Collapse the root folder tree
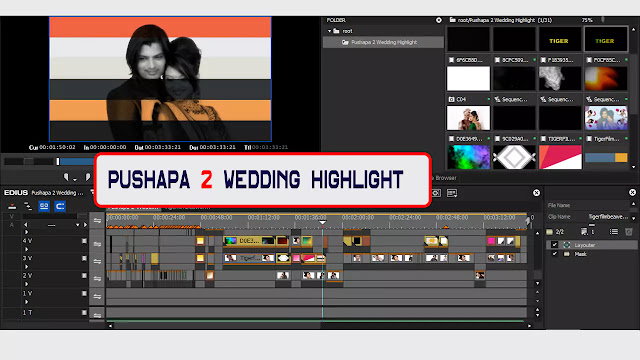Screen dimensions: 640x360 [329, 31]
